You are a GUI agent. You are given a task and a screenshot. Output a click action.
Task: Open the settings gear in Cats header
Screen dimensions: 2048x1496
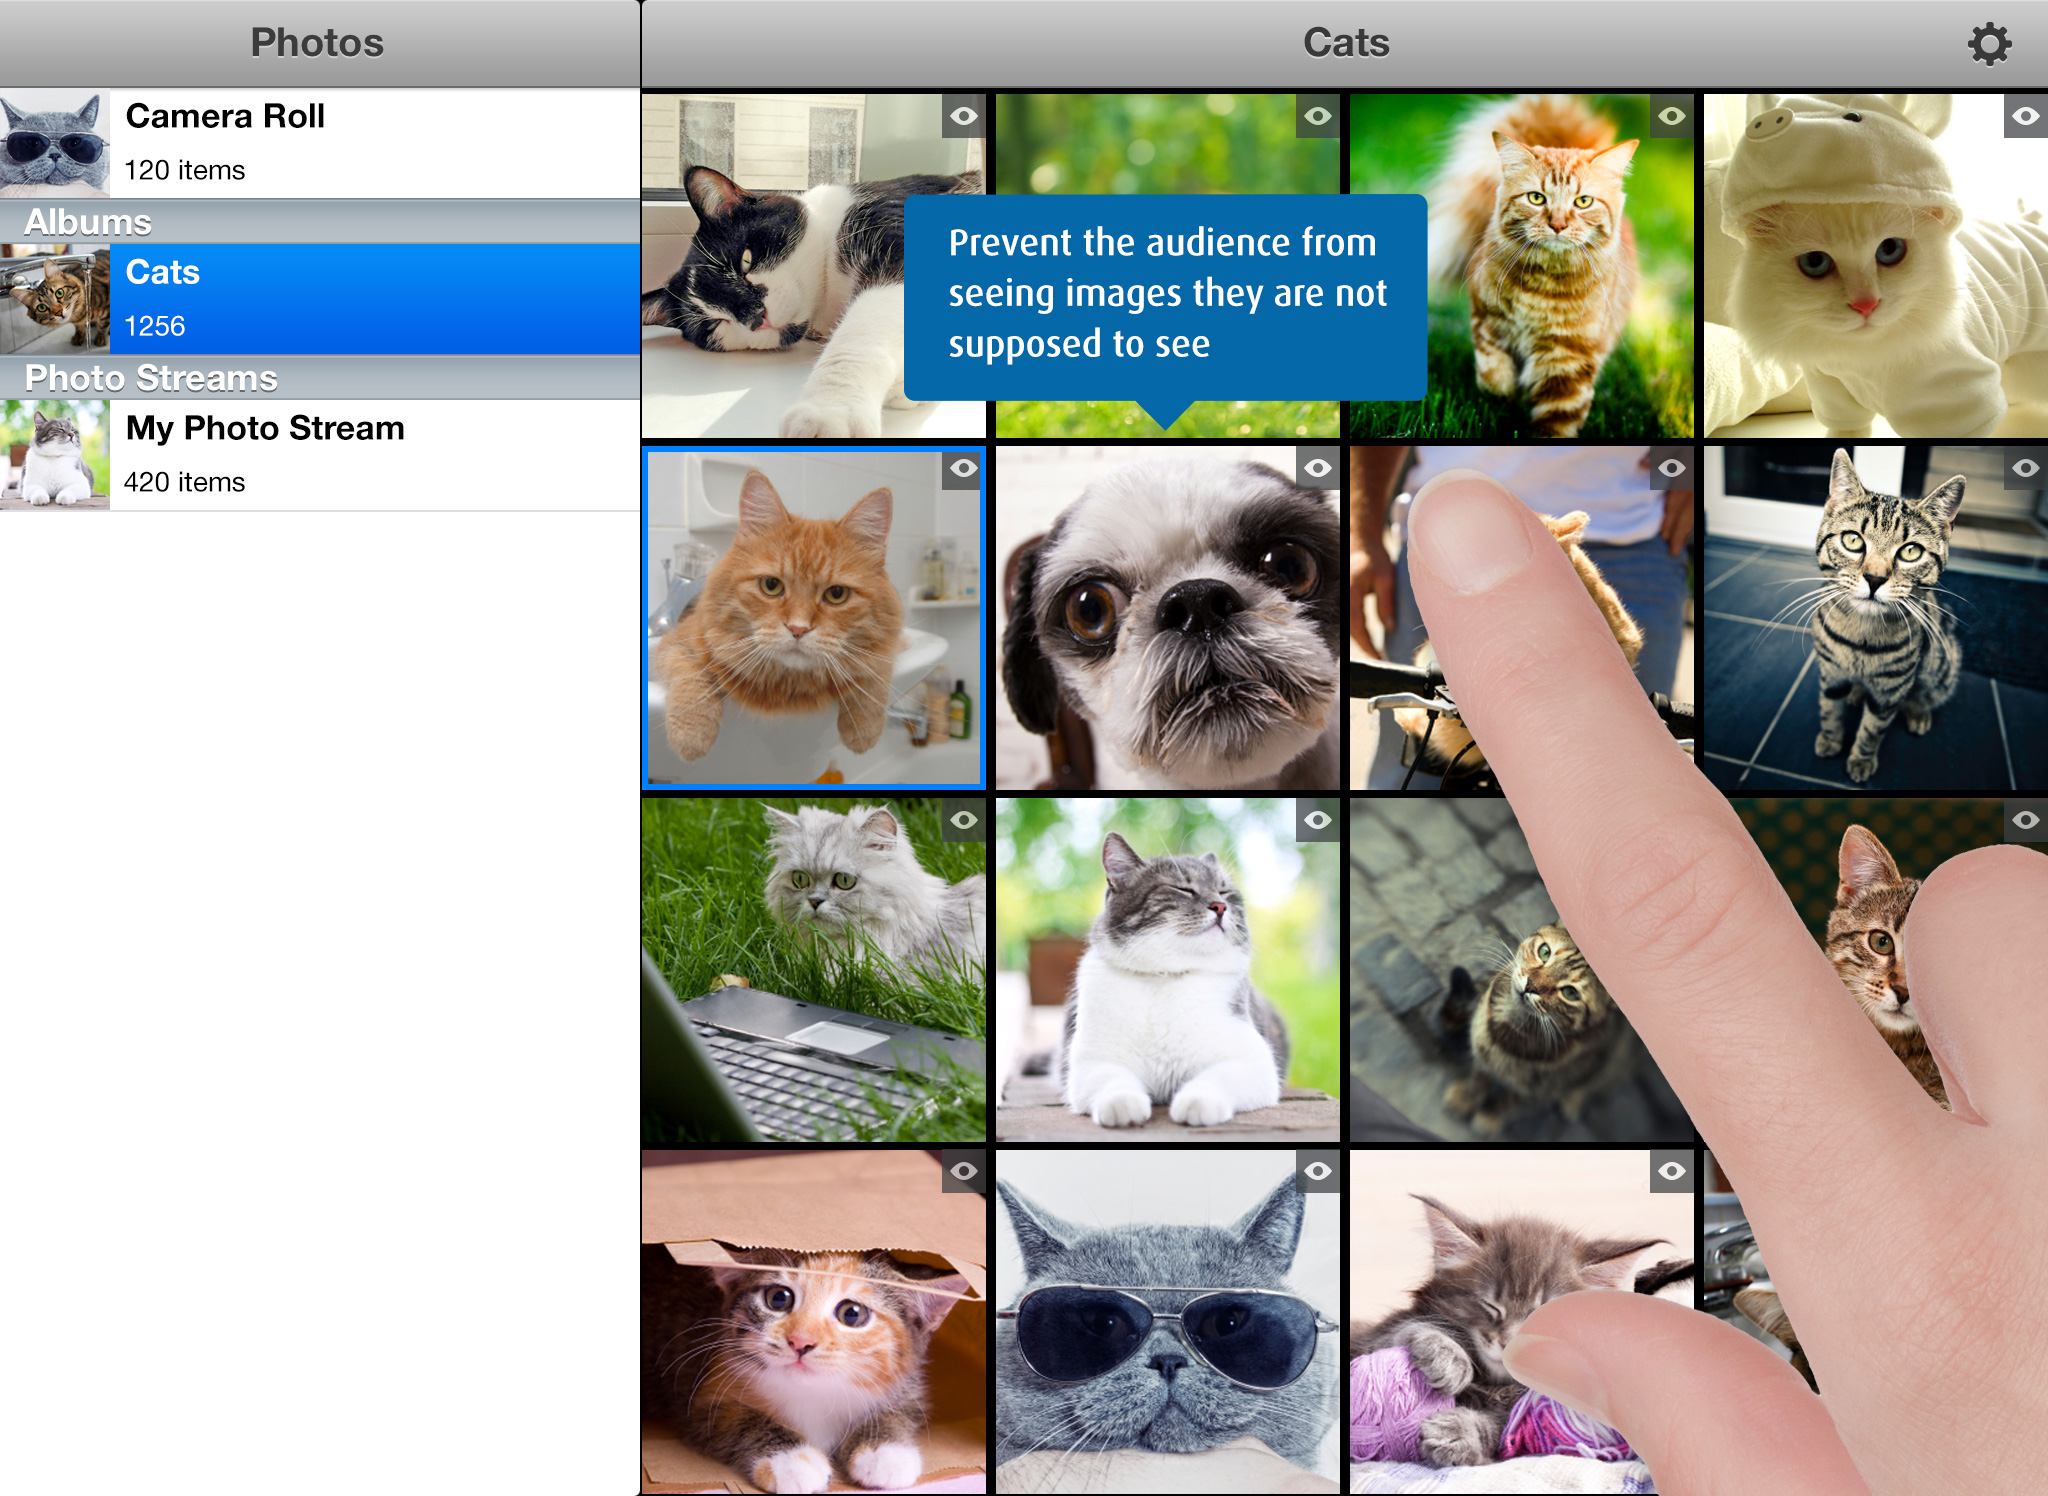tap(1989, 44)
